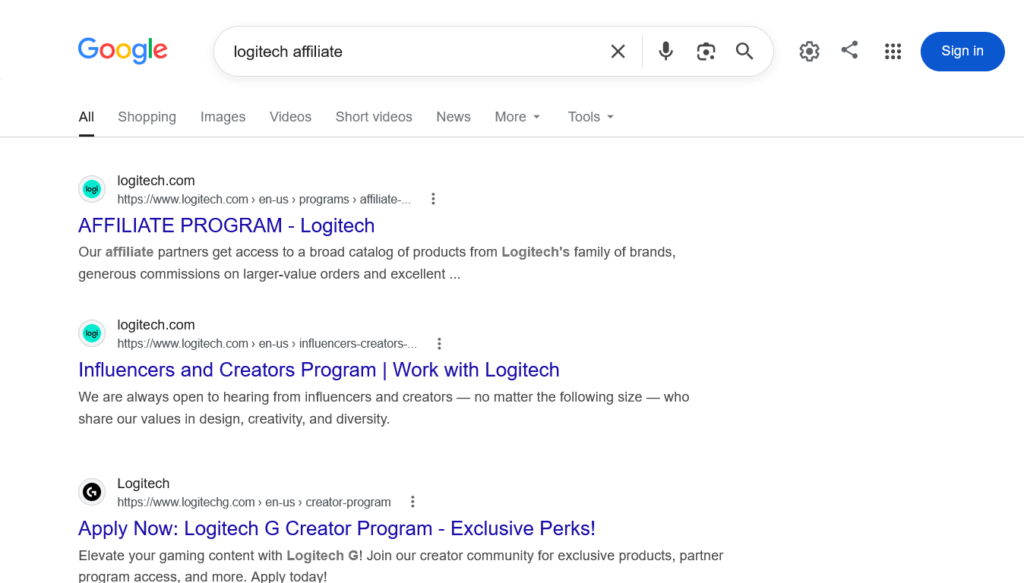
Task: Open three-dot menu for Affiliate Program result
Action: [433, 199]
